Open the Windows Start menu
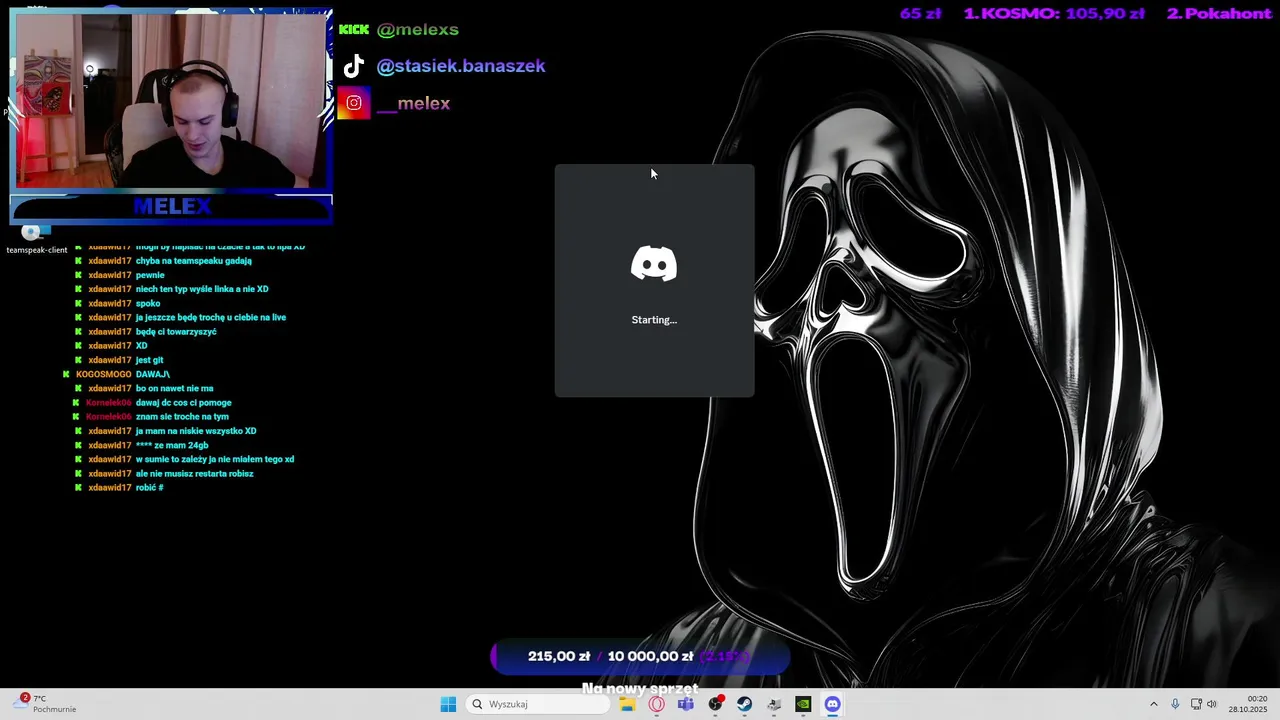Viewport: 1280px width, 720px height. click(448, 704)
